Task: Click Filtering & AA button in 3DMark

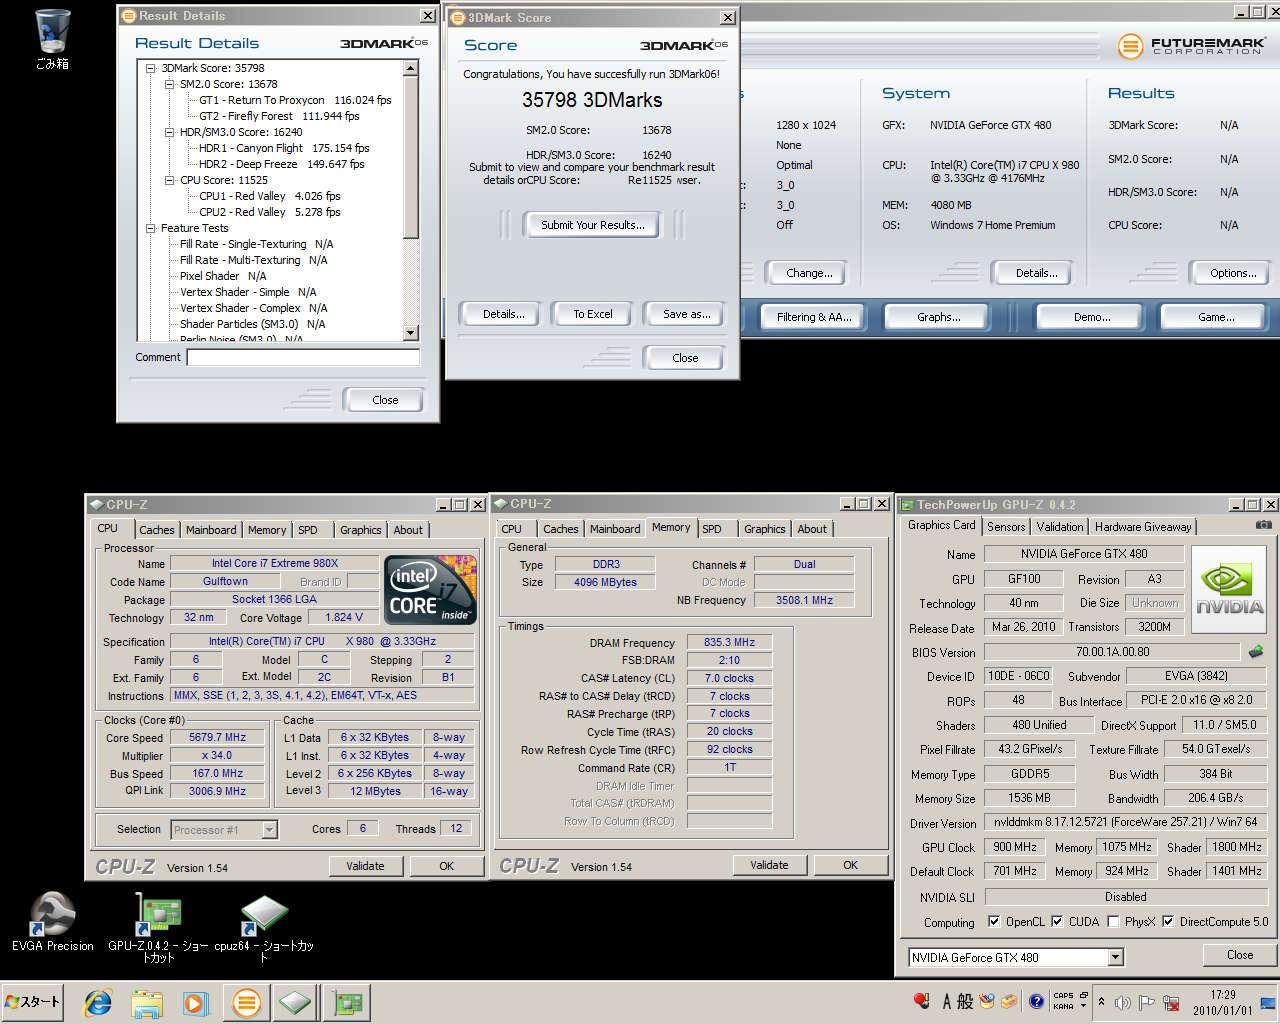Action: point(814,317)
